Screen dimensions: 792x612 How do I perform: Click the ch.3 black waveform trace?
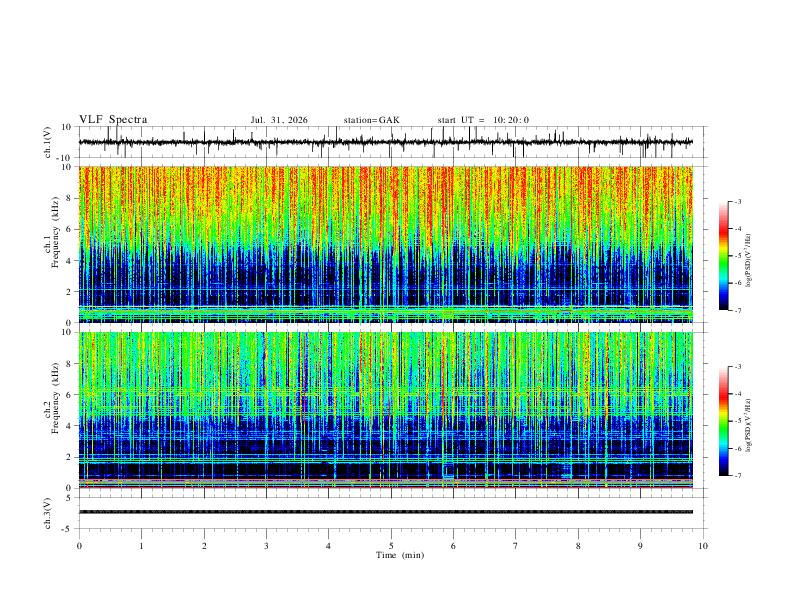coord(386,512)
